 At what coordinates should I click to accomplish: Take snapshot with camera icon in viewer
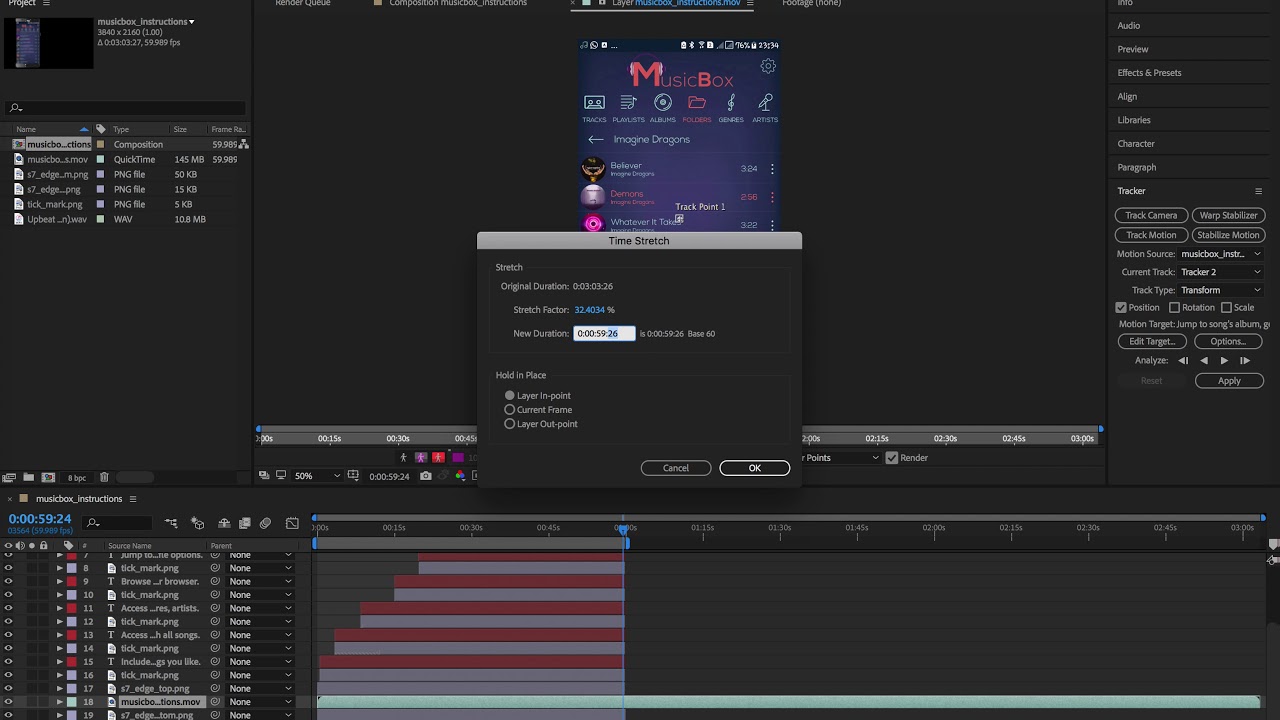[x=426, y=476]
